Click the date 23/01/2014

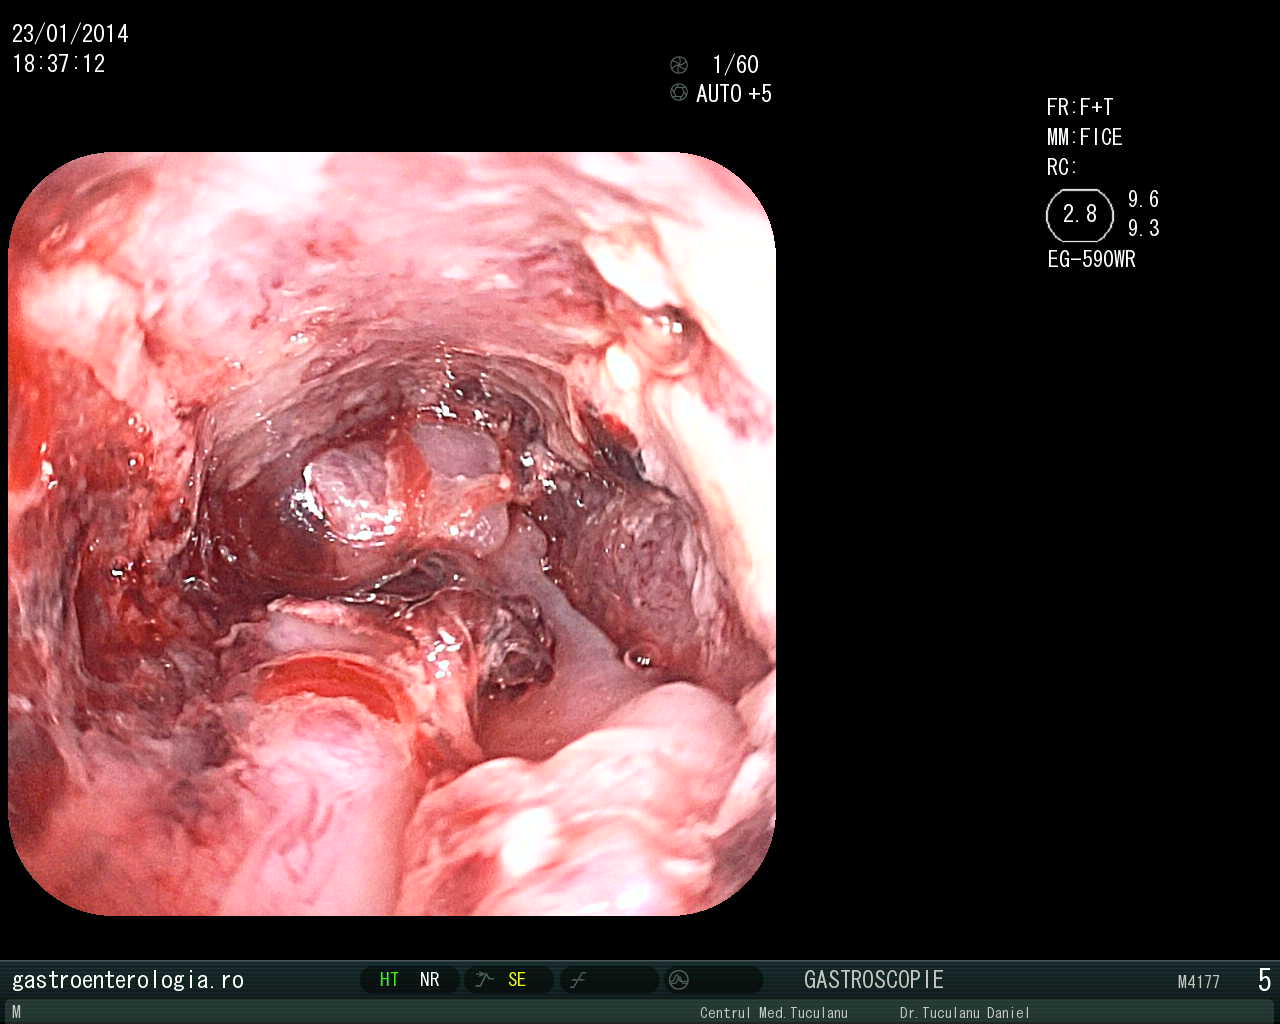(x=70, y=34)
